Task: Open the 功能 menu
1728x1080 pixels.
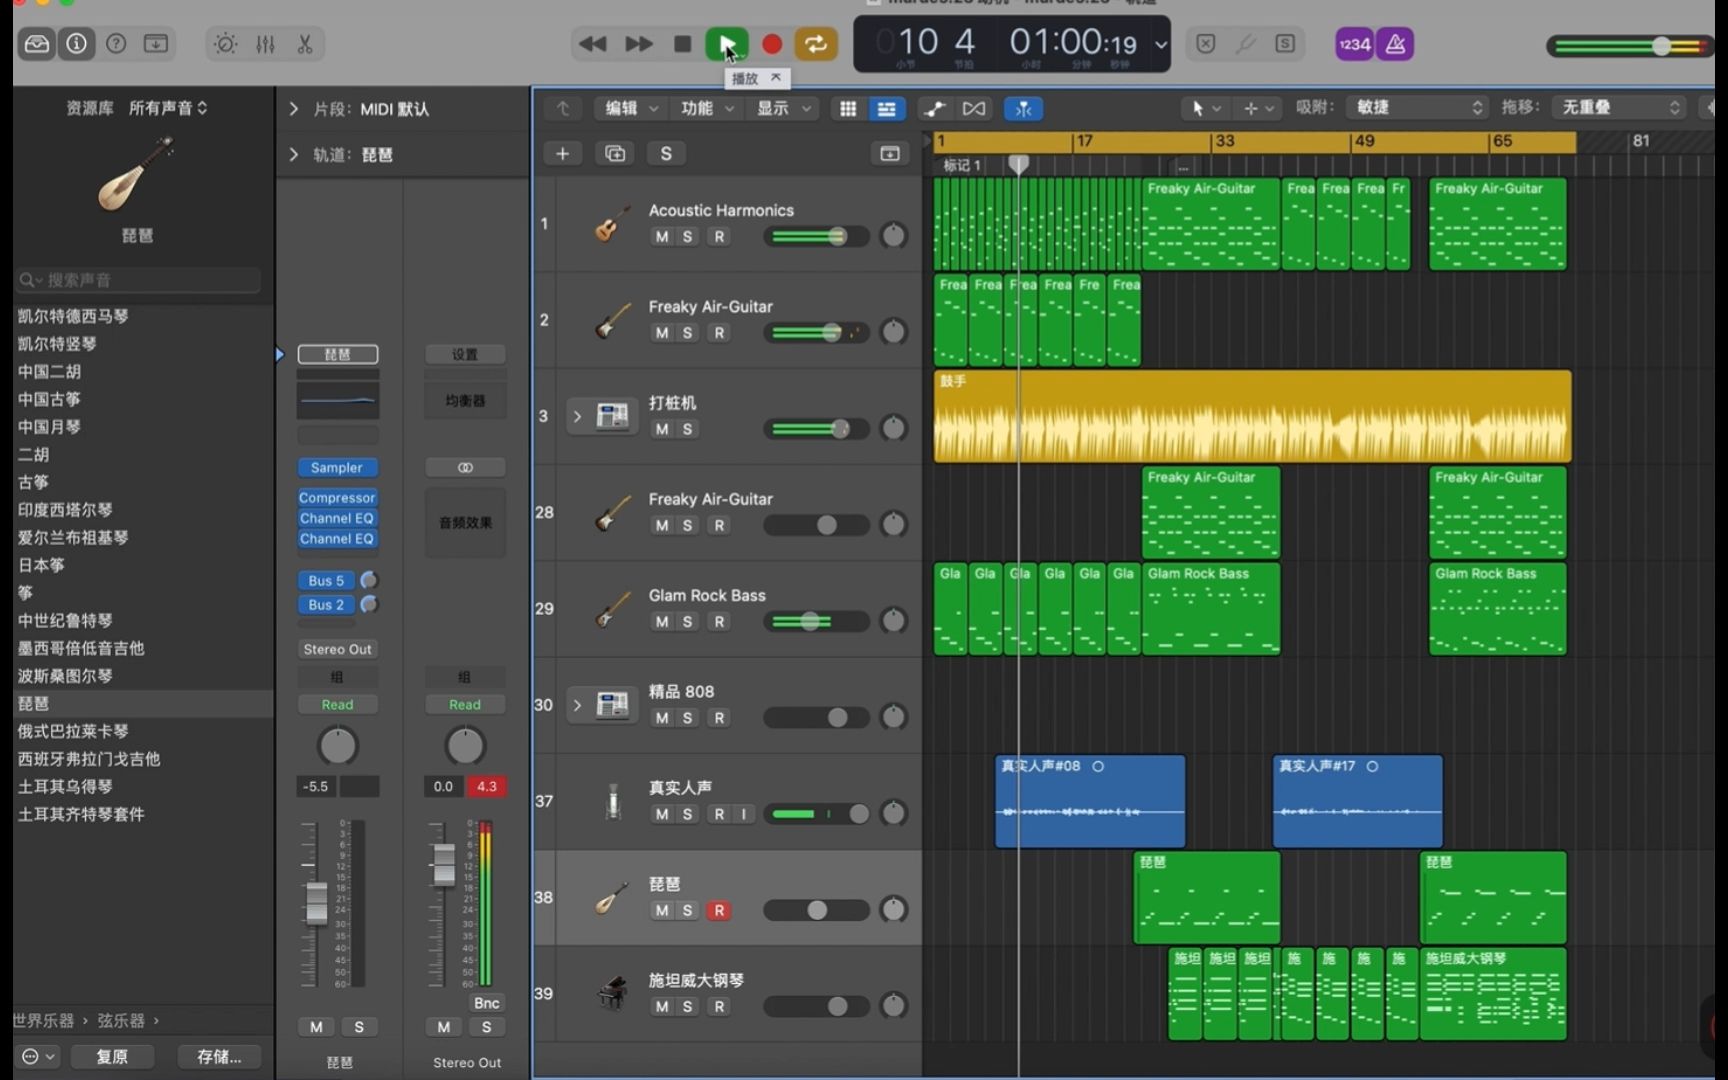Action: point(708,109)
